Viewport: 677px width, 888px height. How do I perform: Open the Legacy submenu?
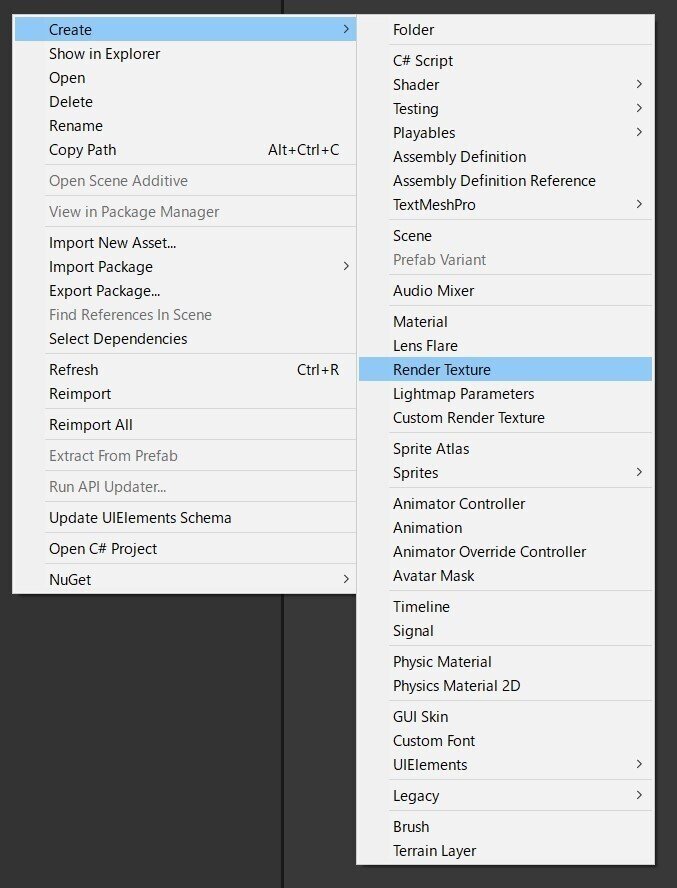click(x=505, y=795)
